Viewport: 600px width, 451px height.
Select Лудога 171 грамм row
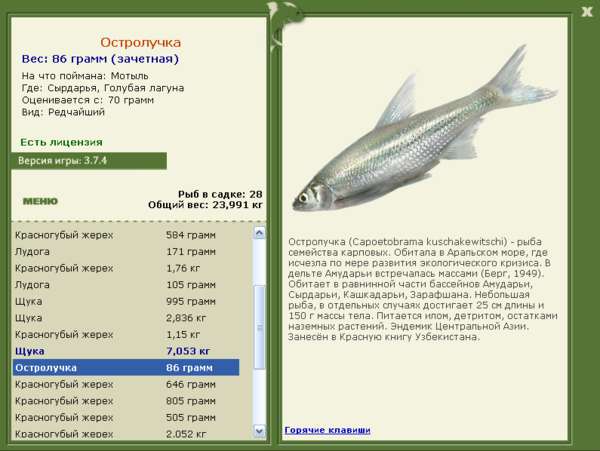click(x=126, y=252)
